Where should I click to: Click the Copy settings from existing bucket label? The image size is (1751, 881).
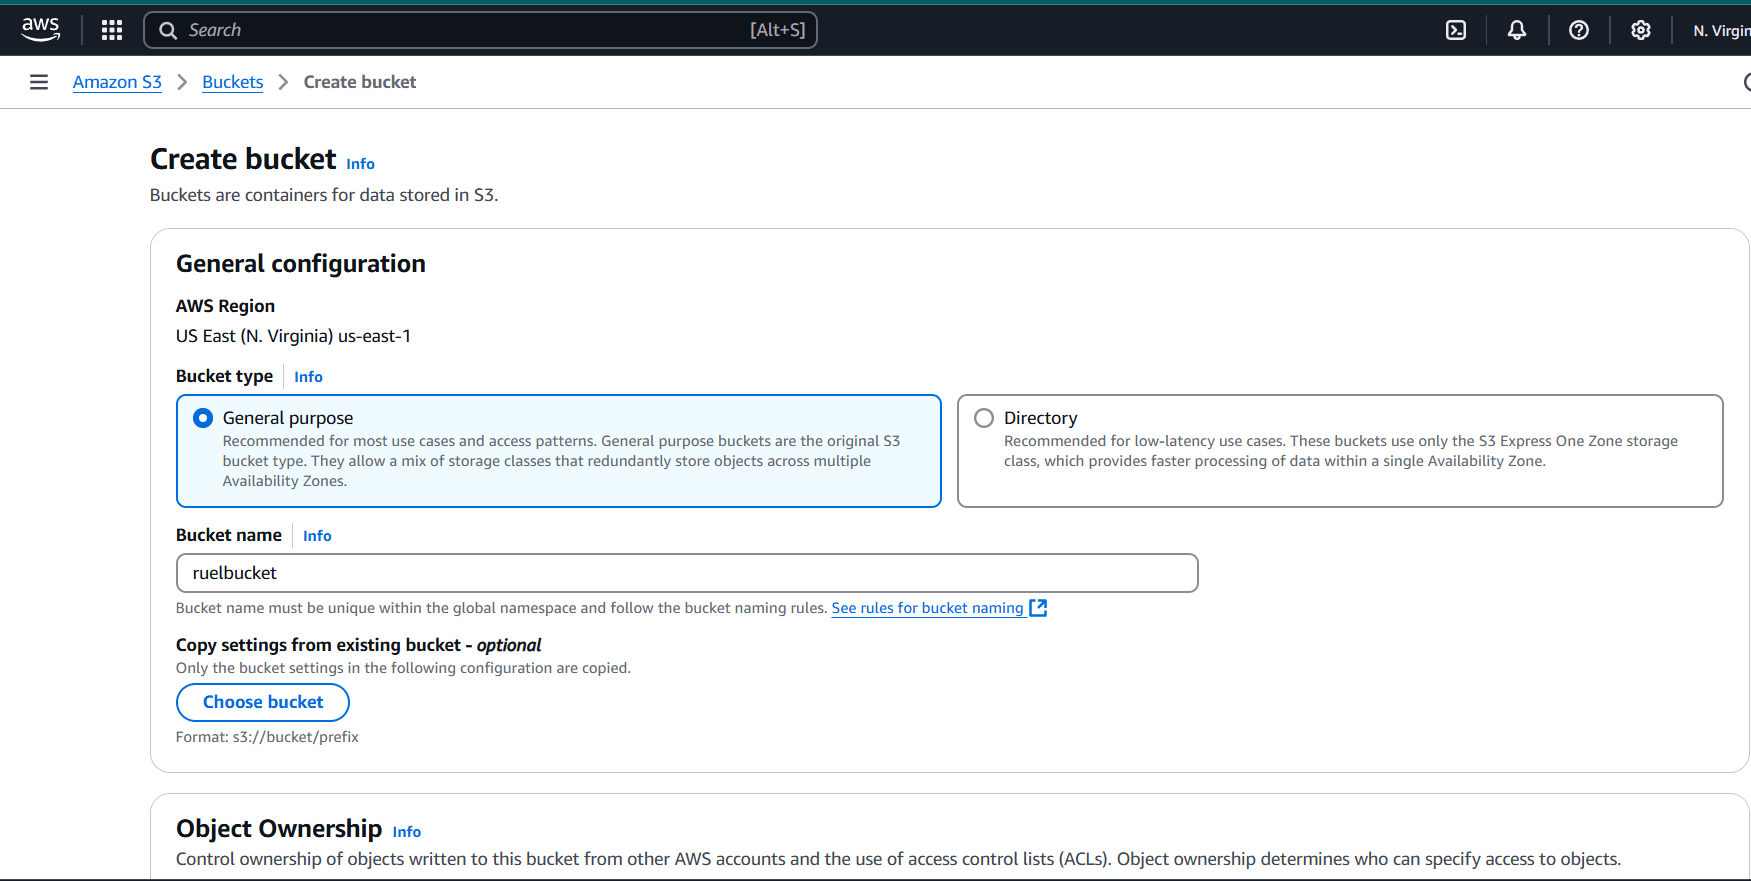(358, 645)
